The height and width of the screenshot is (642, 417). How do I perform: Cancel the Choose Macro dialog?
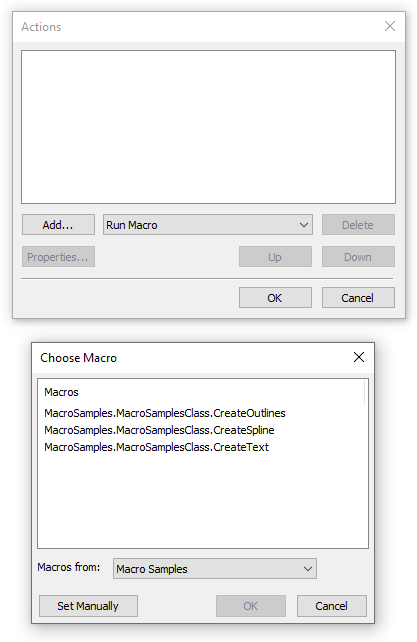click(331, 606)
